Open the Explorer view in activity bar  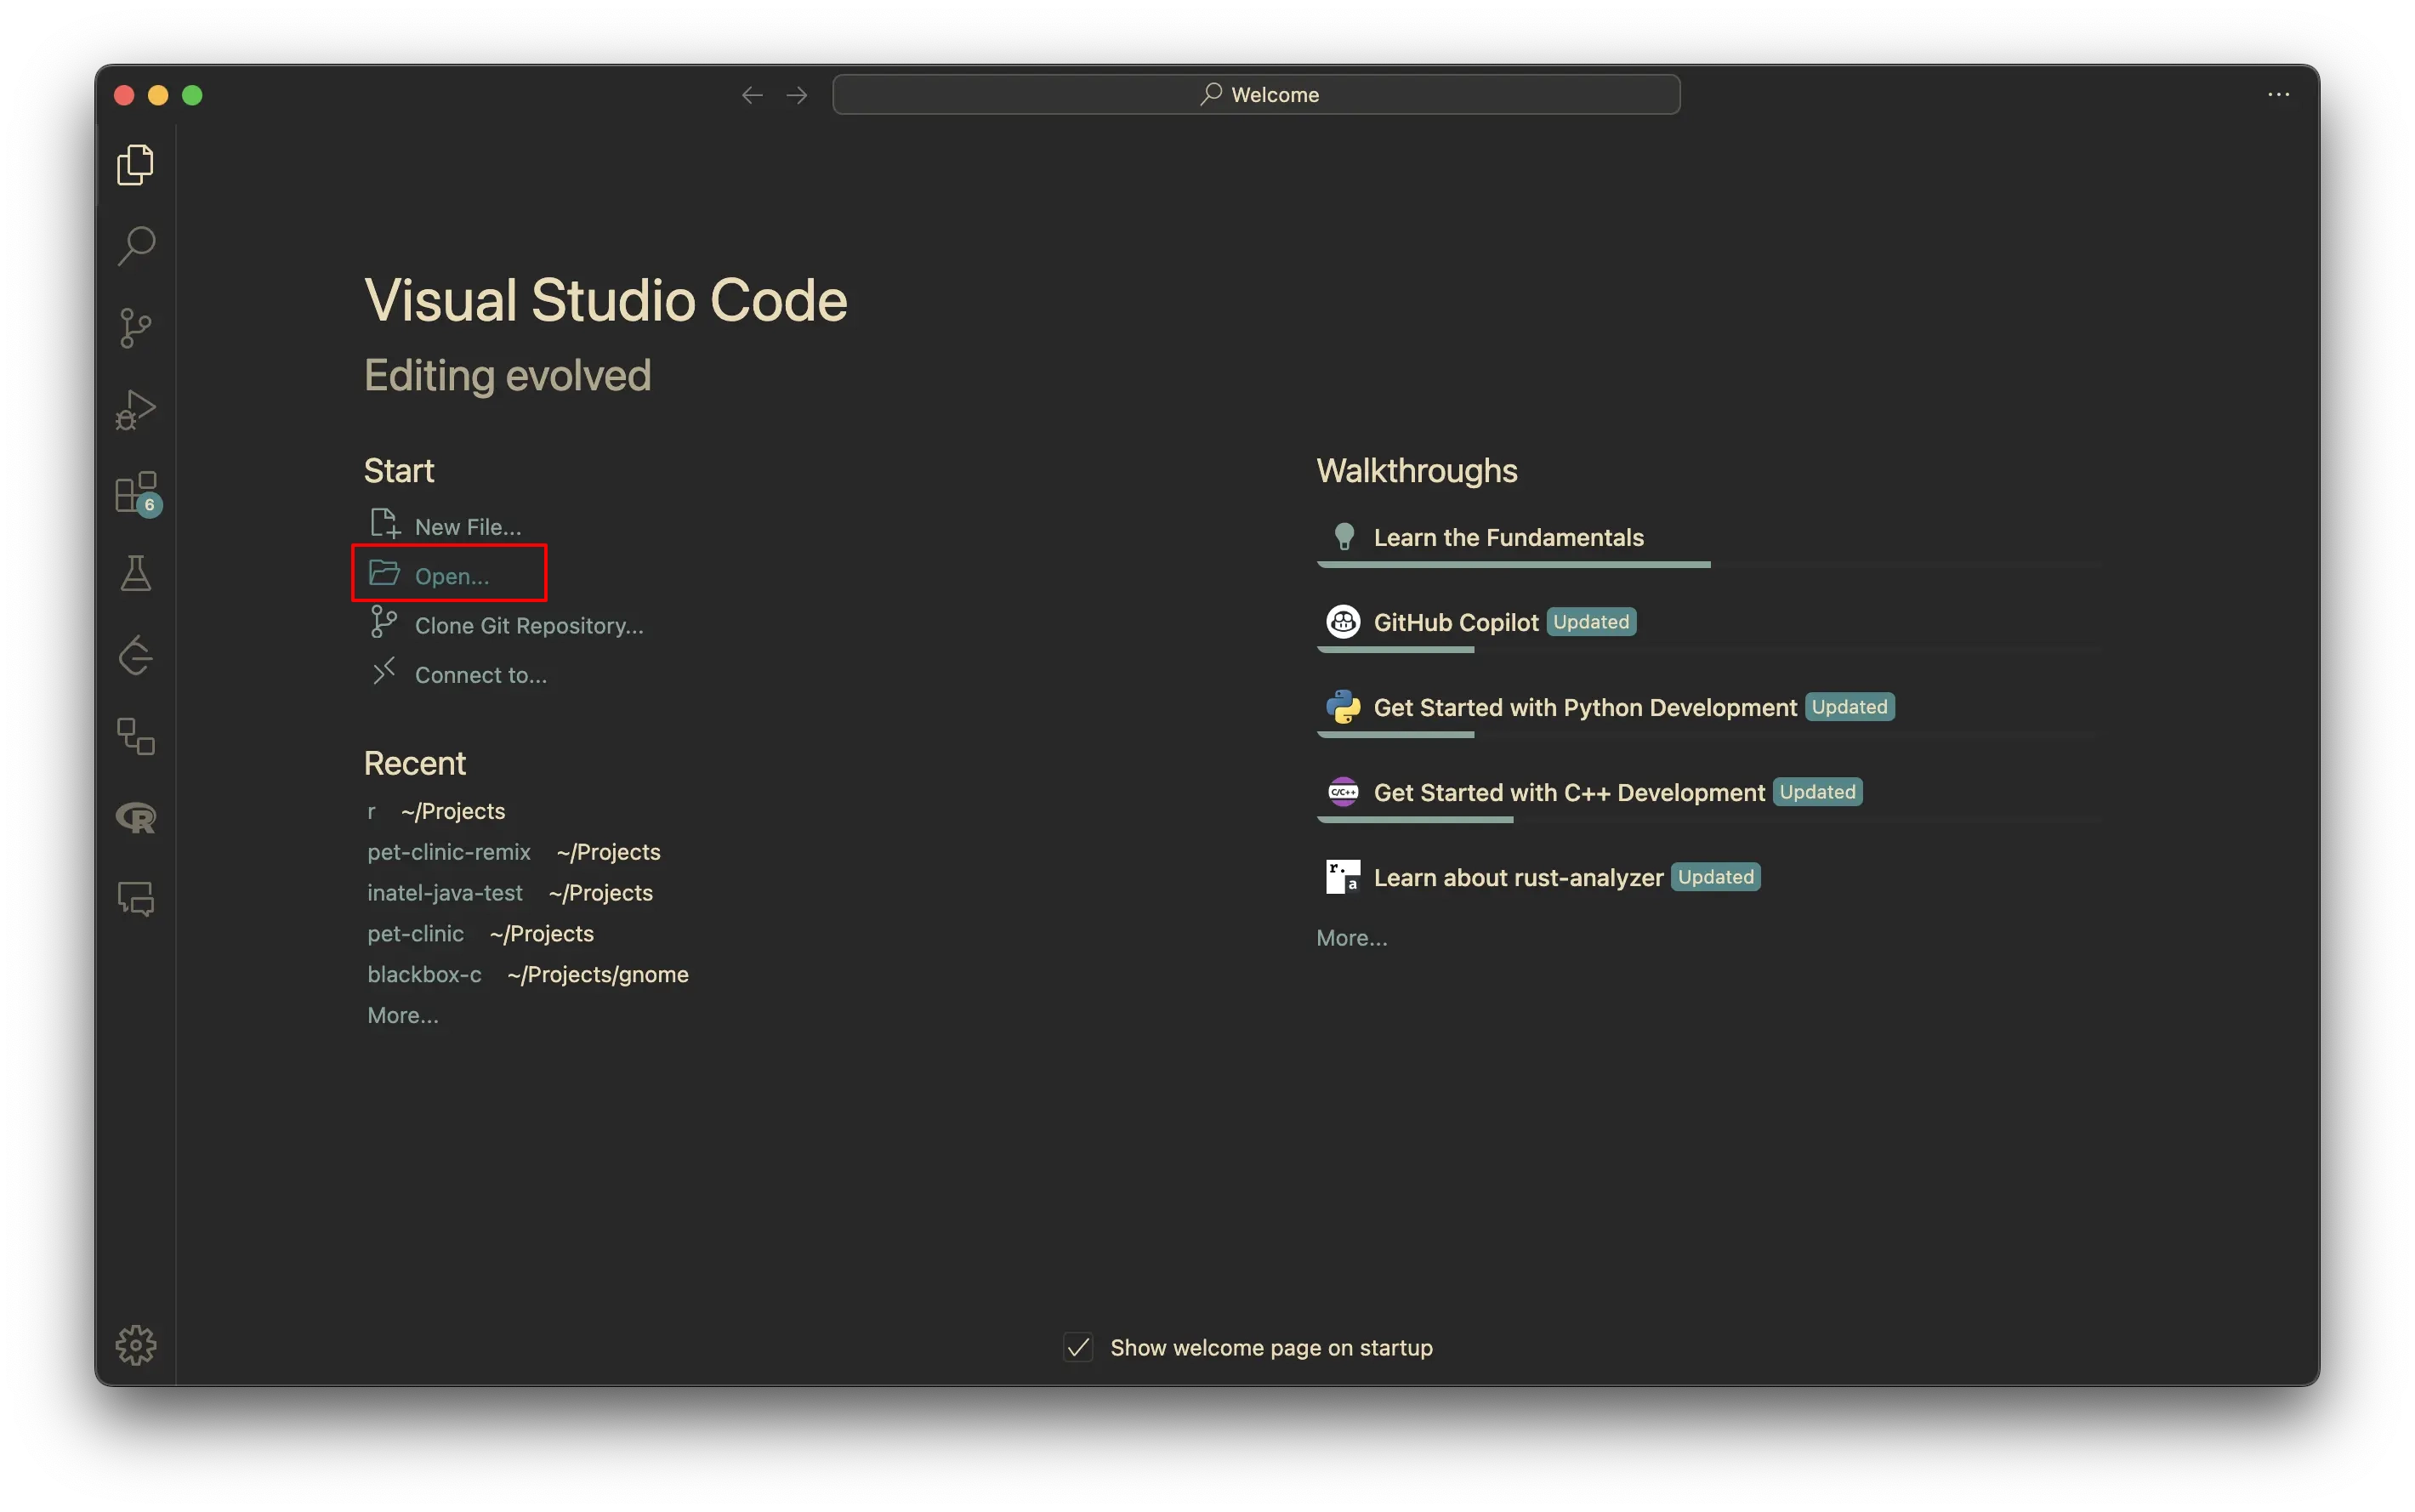coord(135,164)
